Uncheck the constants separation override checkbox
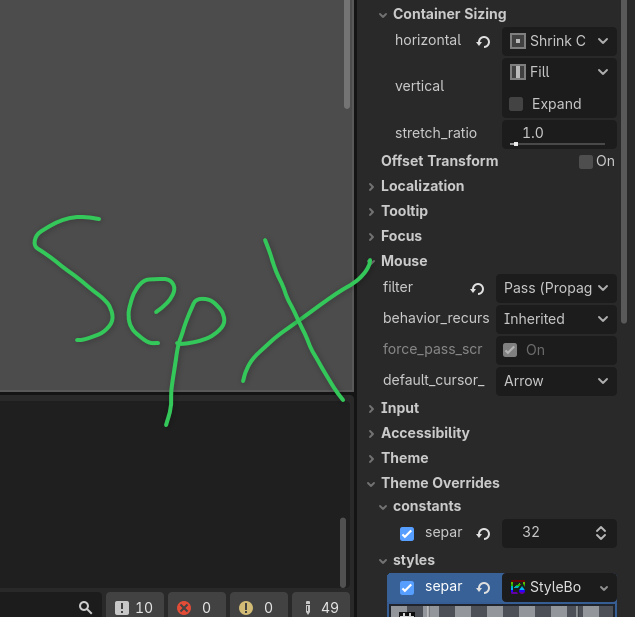The width and height of the screenshot is (635, 617). (407, 534)
